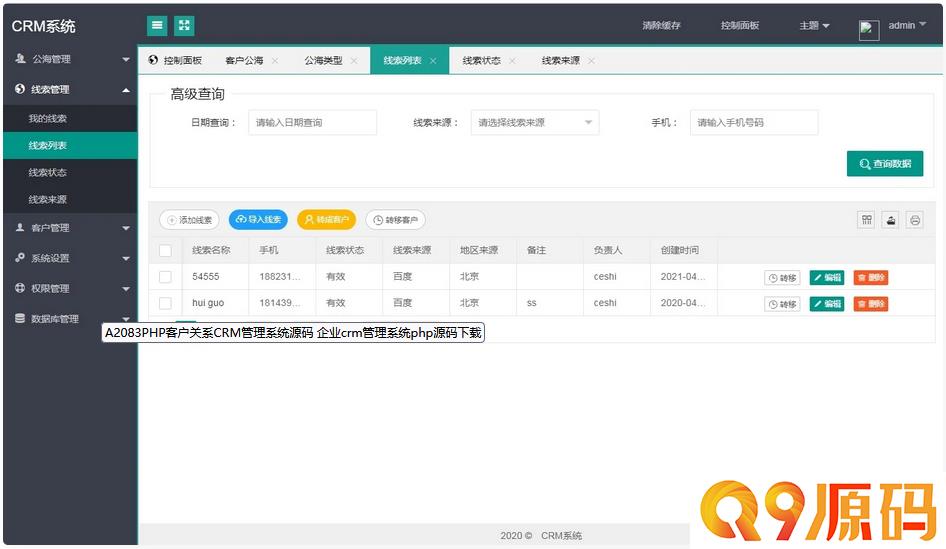Expand the 客户管理 sidebar menu
Screen dimensions: 946x549
click(x=125, y=228)
